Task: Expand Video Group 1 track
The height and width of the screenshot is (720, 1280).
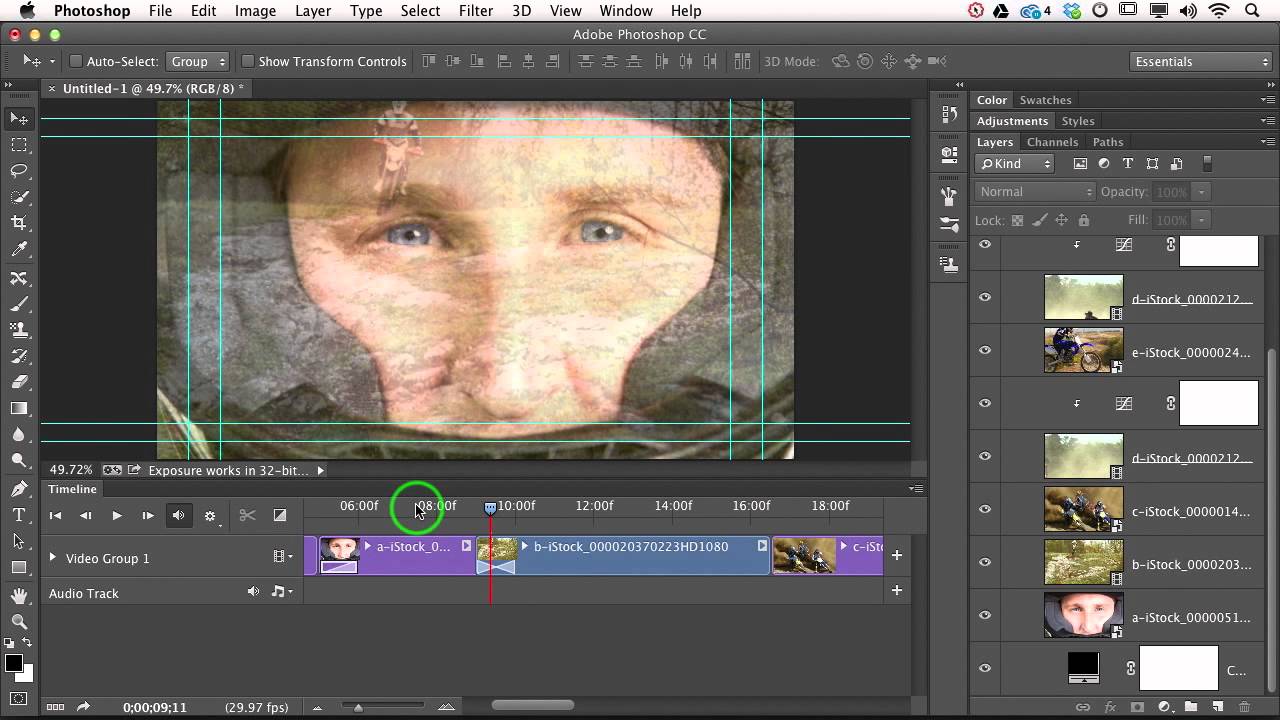Action: coord(53,558)
